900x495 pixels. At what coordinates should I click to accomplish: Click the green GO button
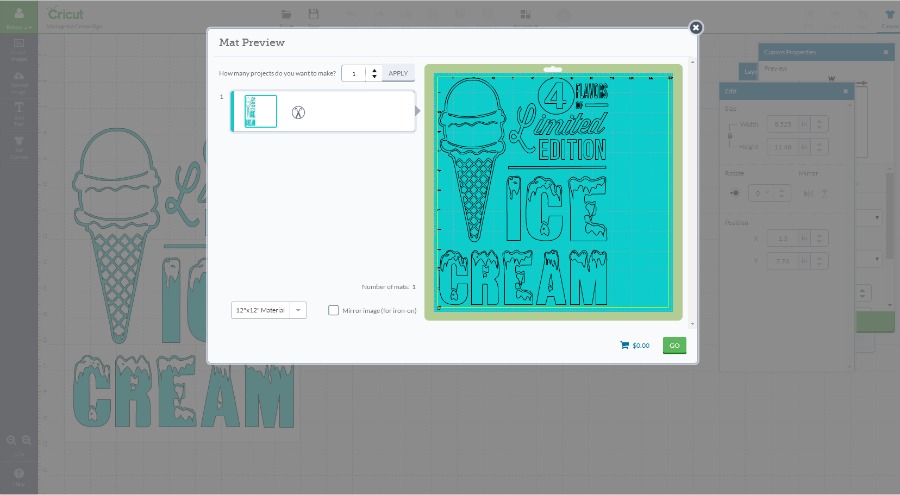(x=674, y=345)
